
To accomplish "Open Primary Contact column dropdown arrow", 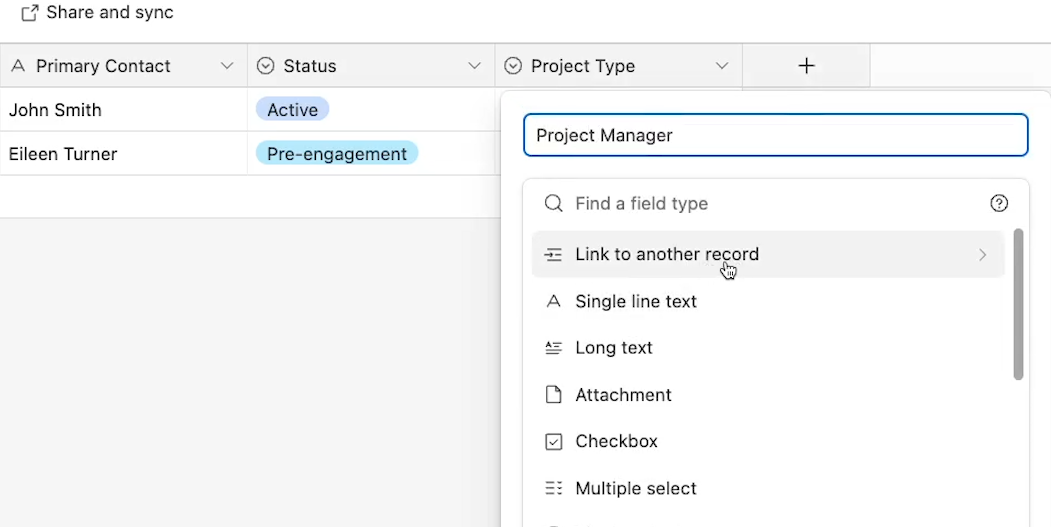I will 227,66.
